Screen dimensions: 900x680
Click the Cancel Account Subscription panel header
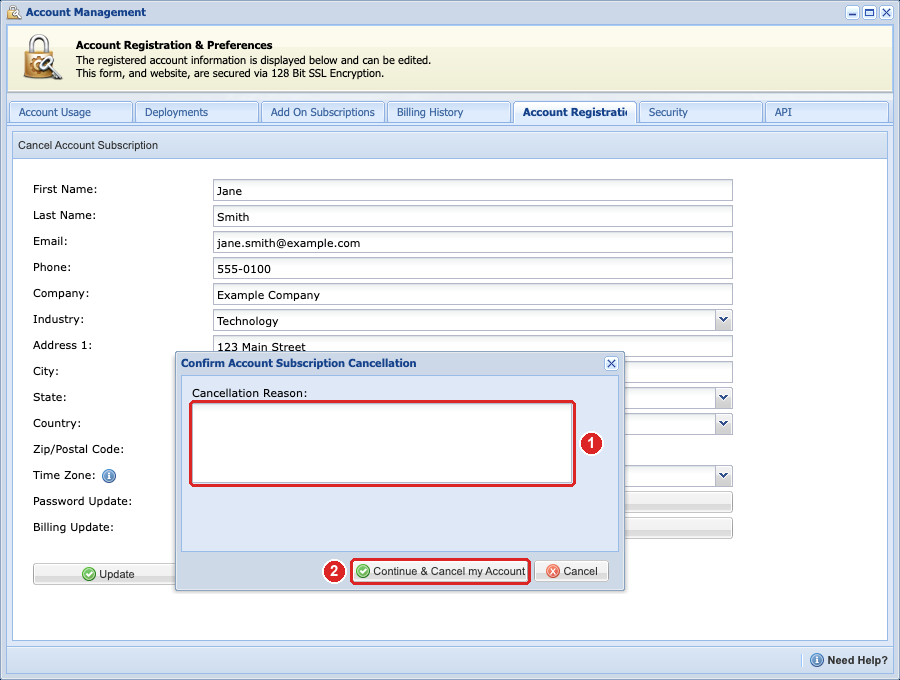pos(450,145)
